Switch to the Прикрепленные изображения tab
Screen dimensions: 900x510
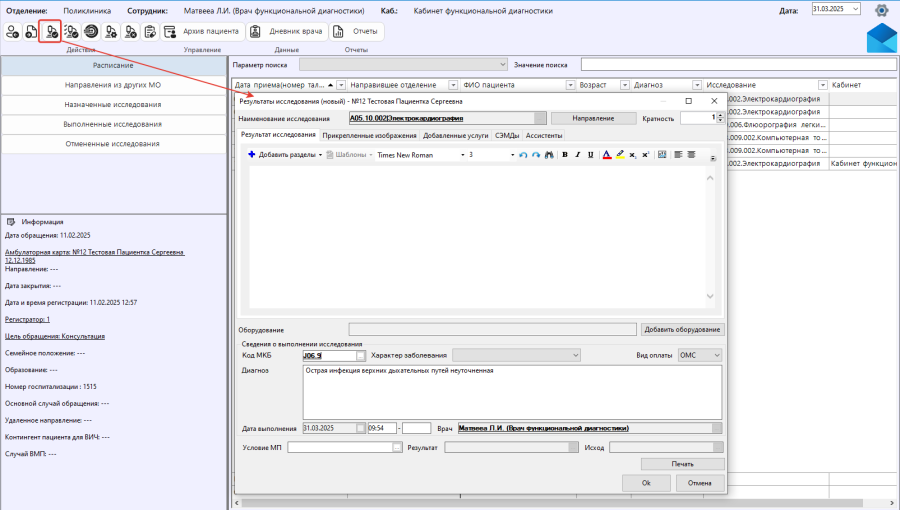[x=369, y=135]
